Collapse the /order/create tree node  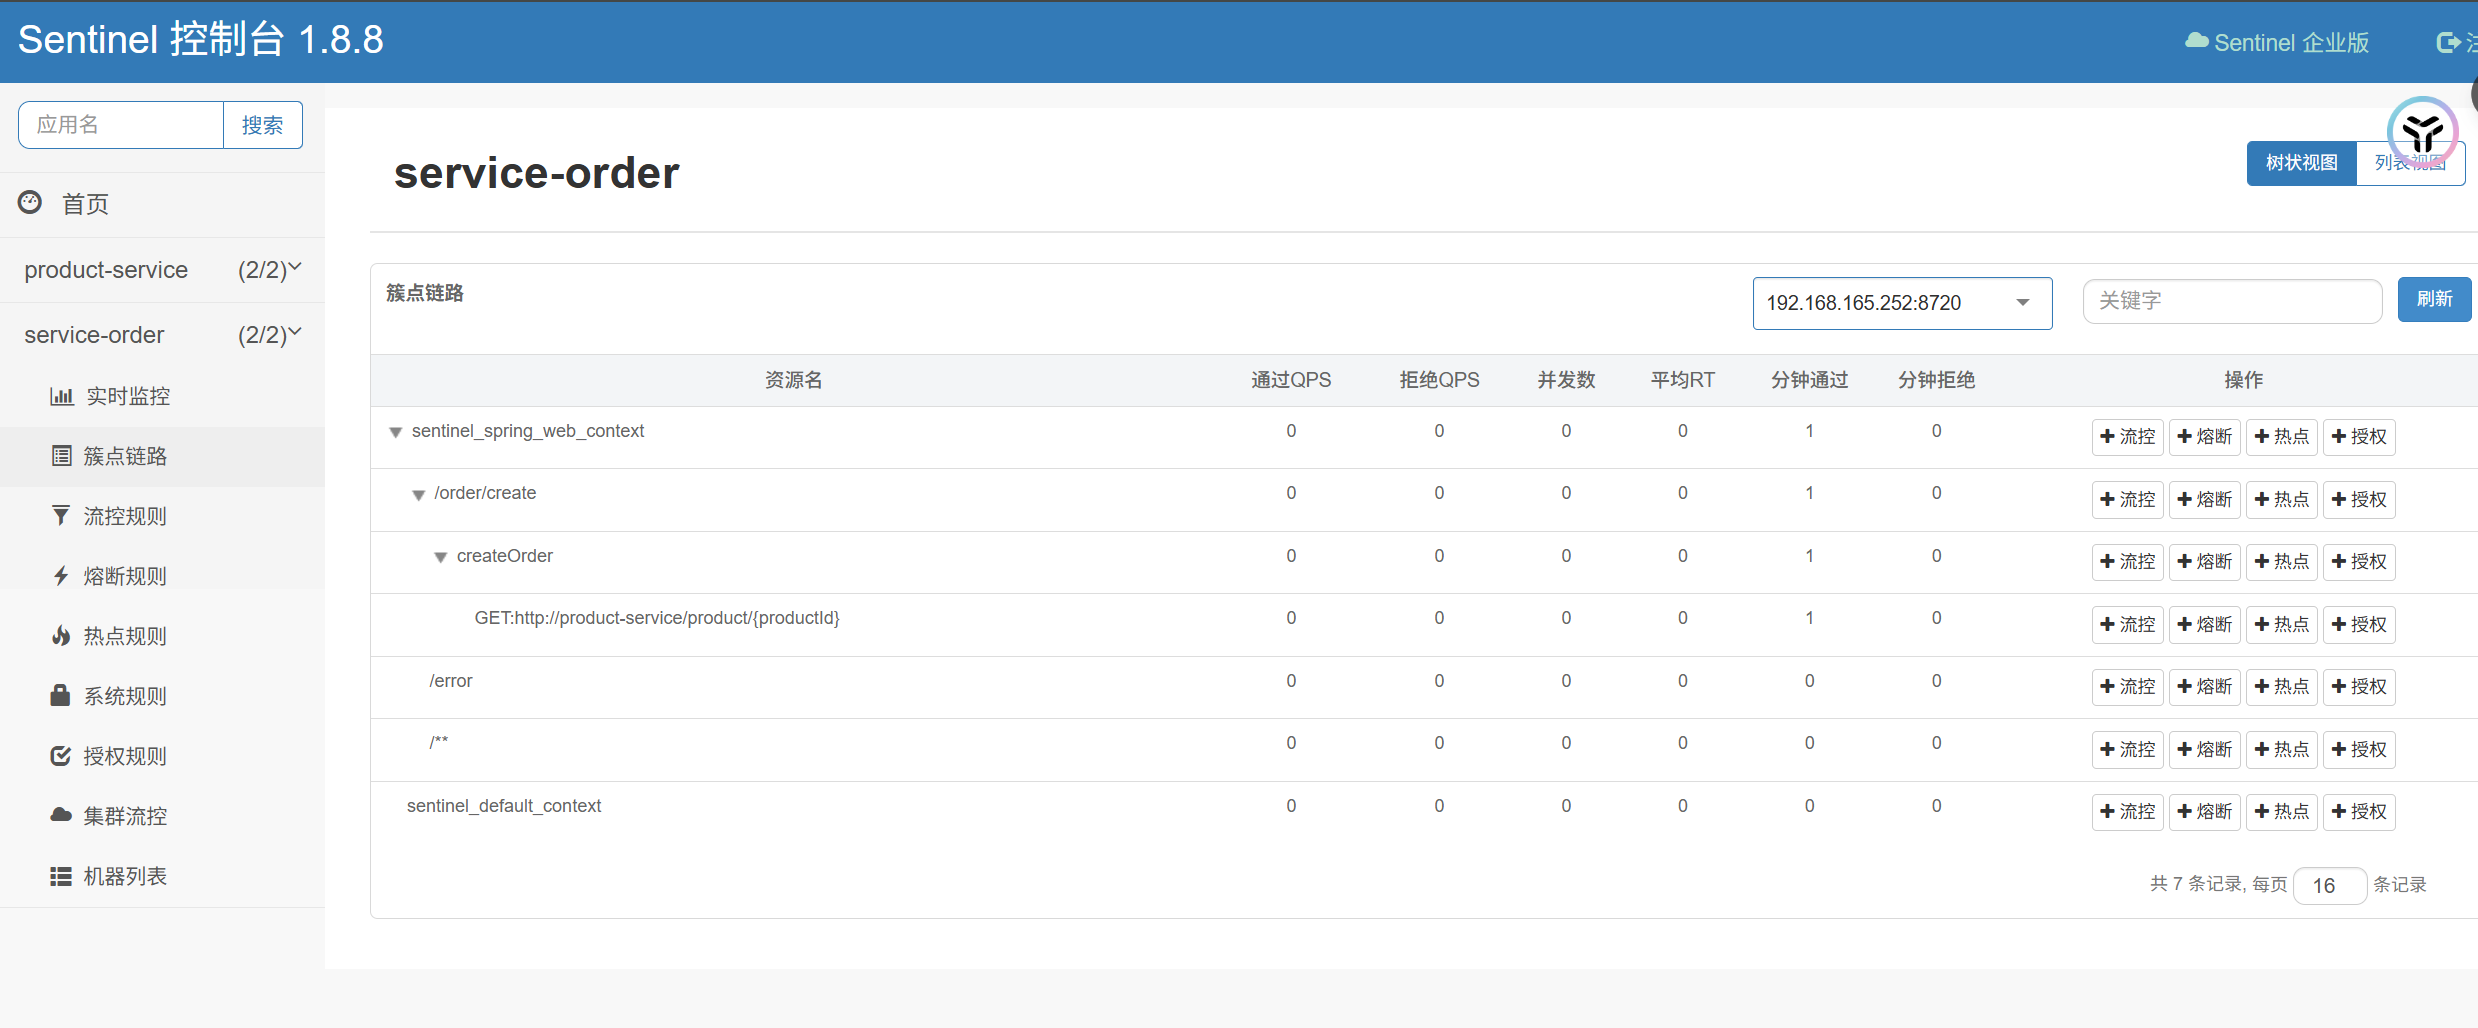pyautogui.click(x=419, y=495)
